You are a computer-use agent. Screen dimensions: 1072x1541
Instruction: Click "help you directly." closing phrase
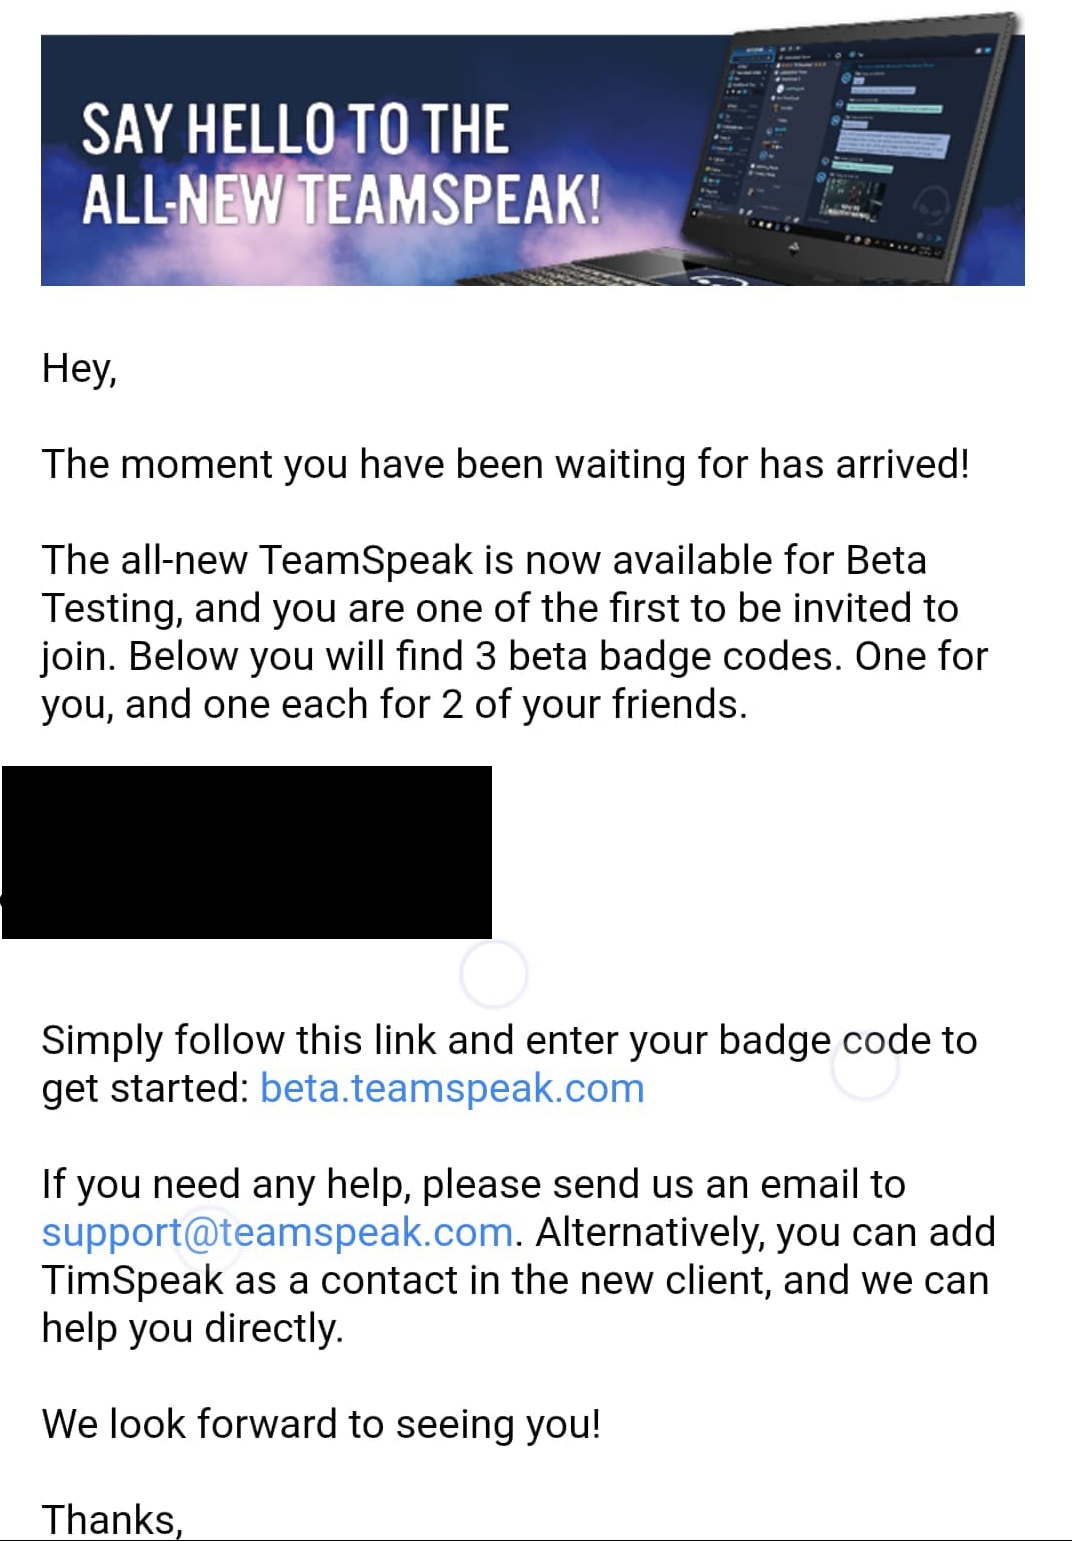pos(192,1329)
